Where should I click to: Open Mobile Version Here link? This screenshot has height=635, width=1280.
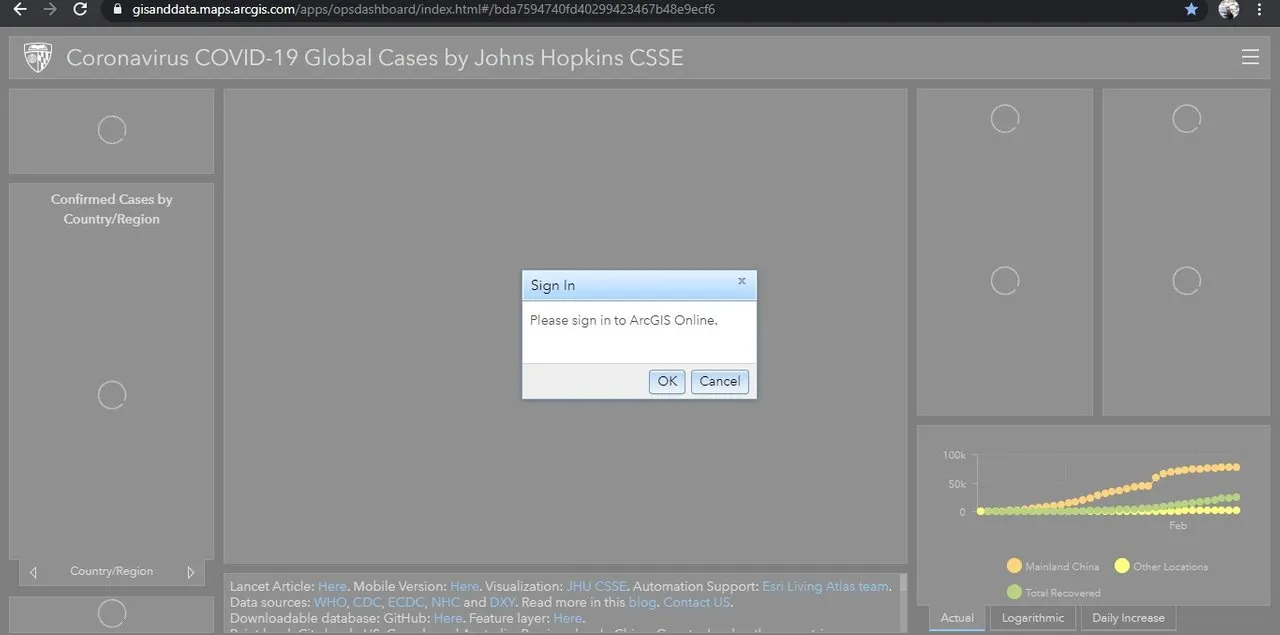point(464,587)
